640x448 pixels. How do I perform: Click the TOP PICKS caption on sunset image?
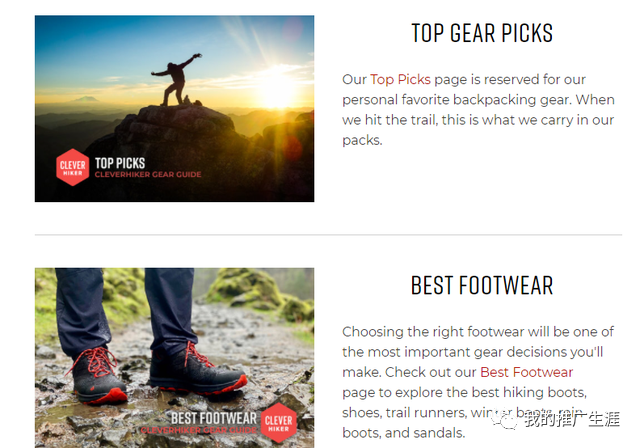point(120,163)
